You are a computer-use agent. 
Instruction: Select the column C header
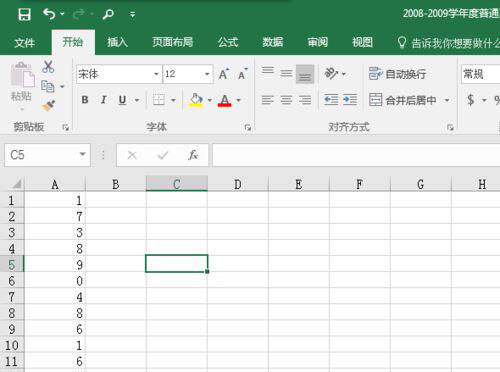click(177, 184)
